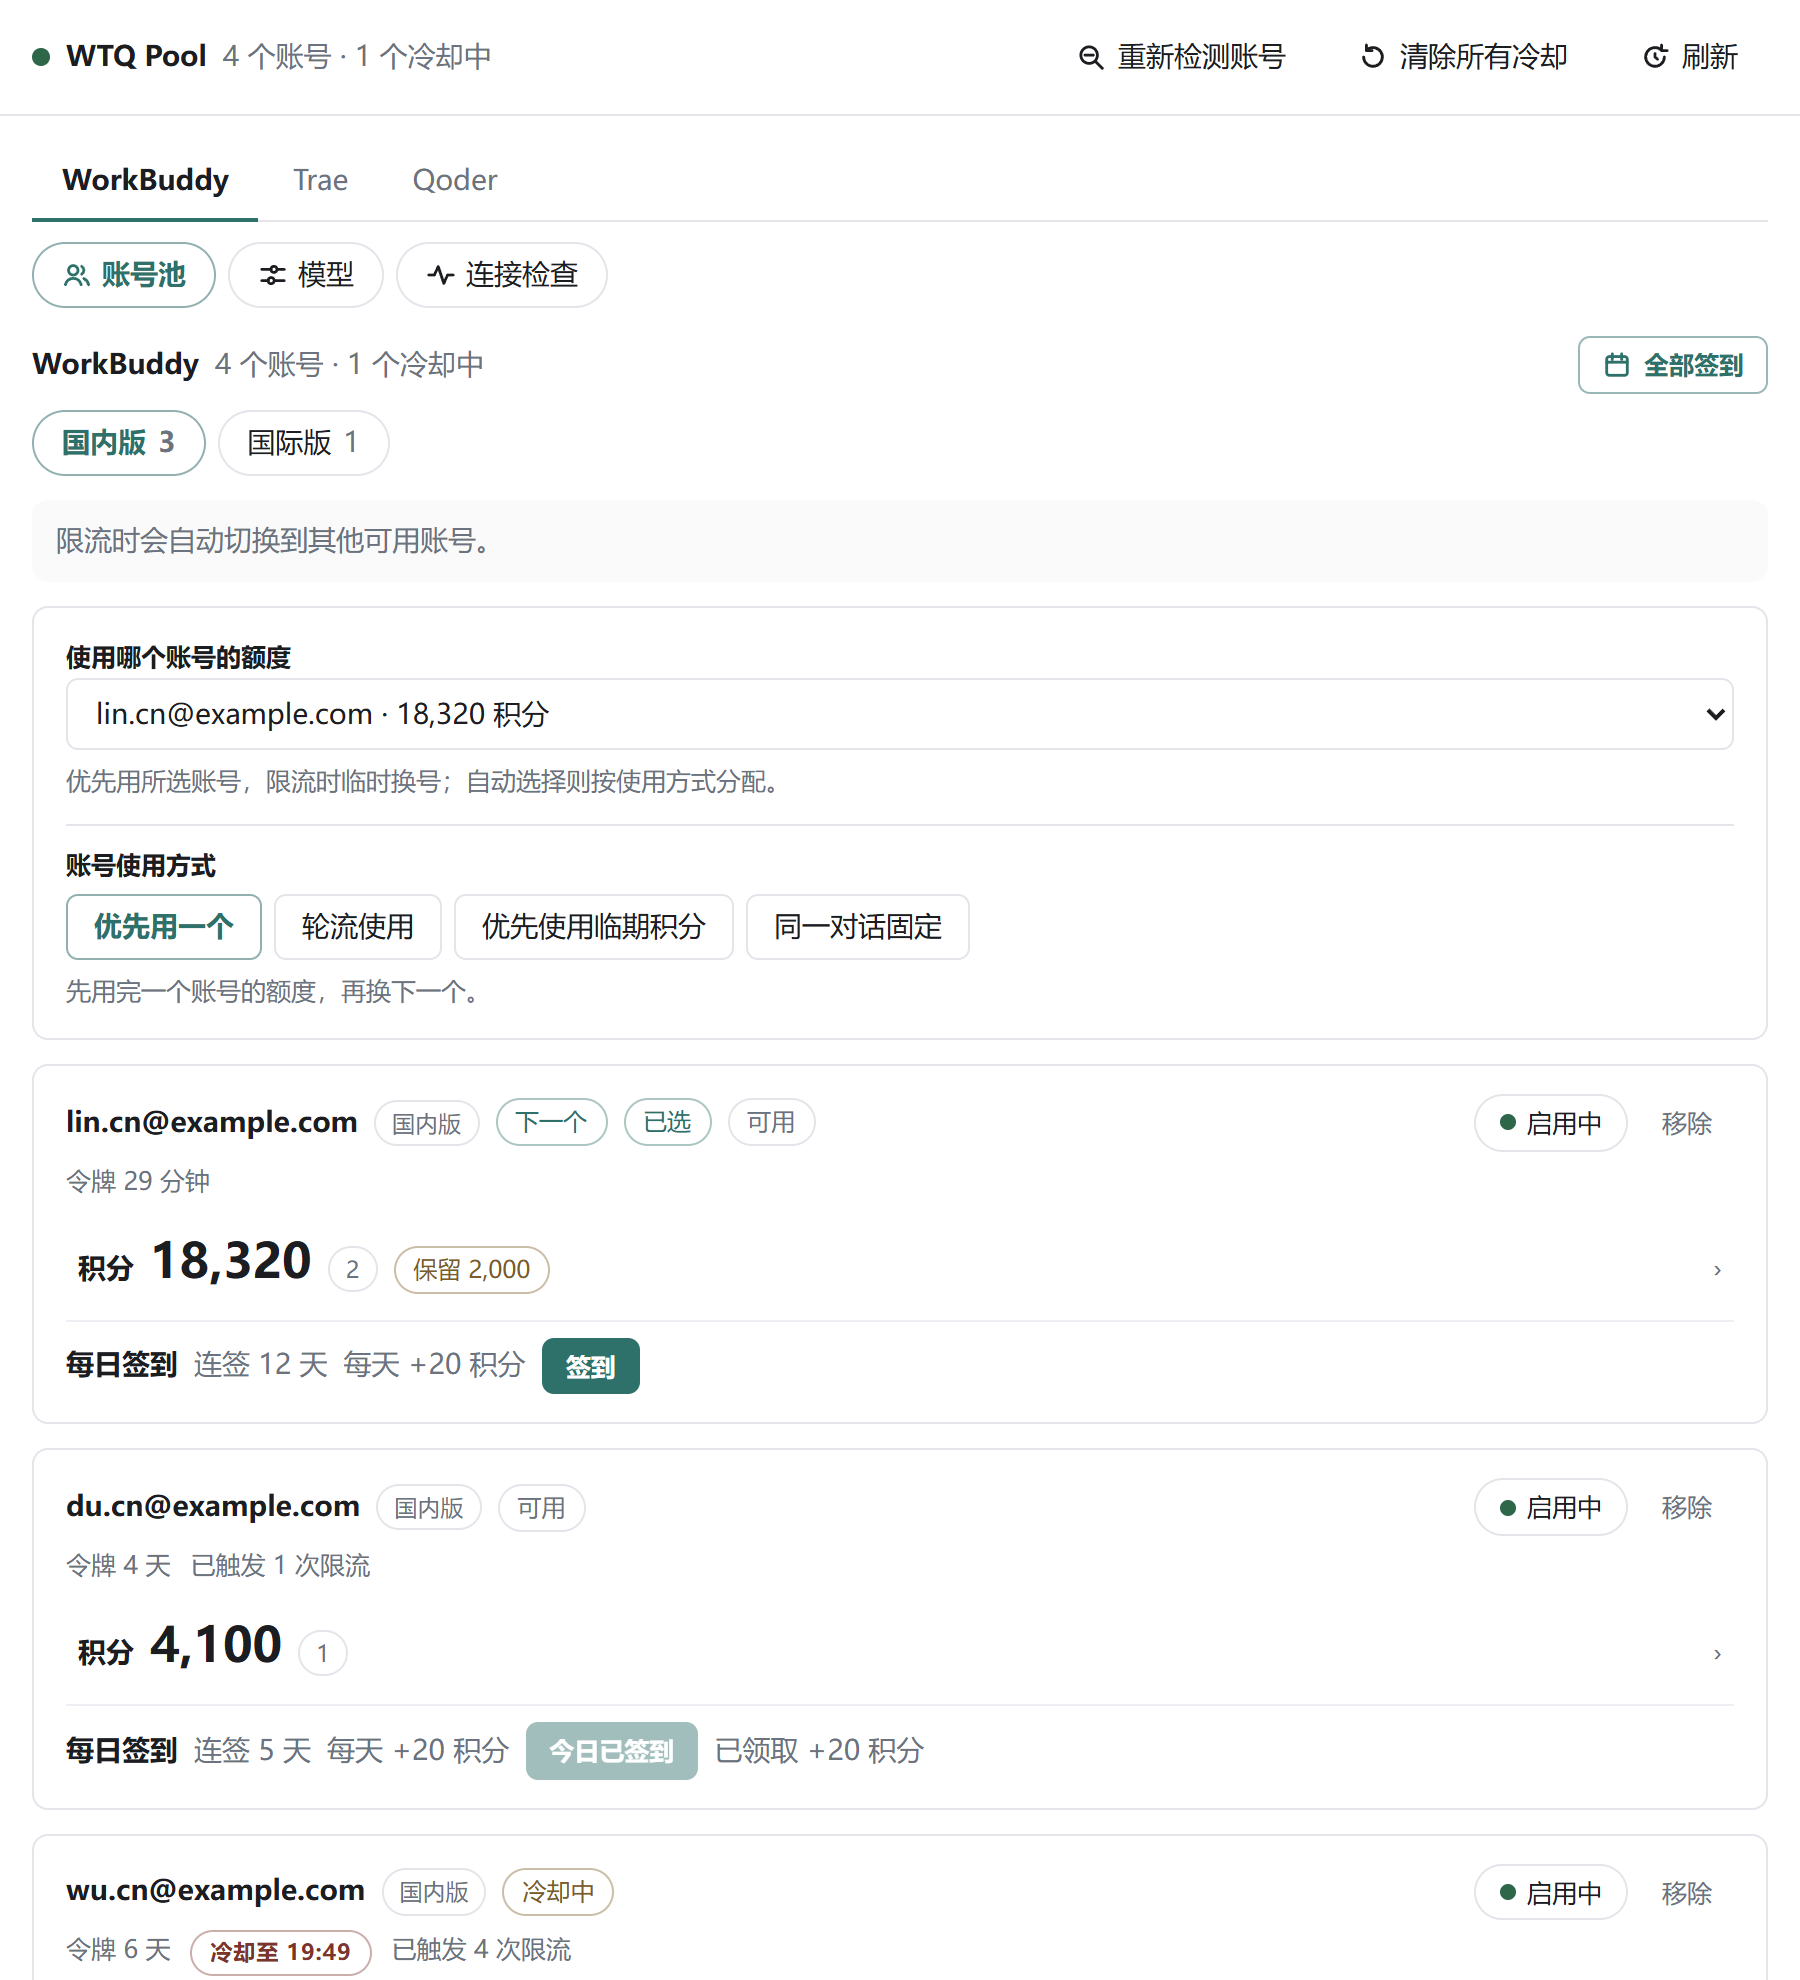The width and height of the screenshot is (1800, 1980).
Task: Click the 今日已签到 button for du.cn@example.com
Action: (612, 1751)
